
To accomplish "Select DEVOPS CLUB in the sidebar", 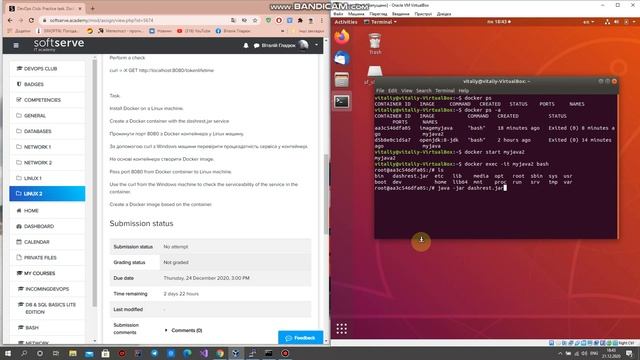I will pos(47,69).
